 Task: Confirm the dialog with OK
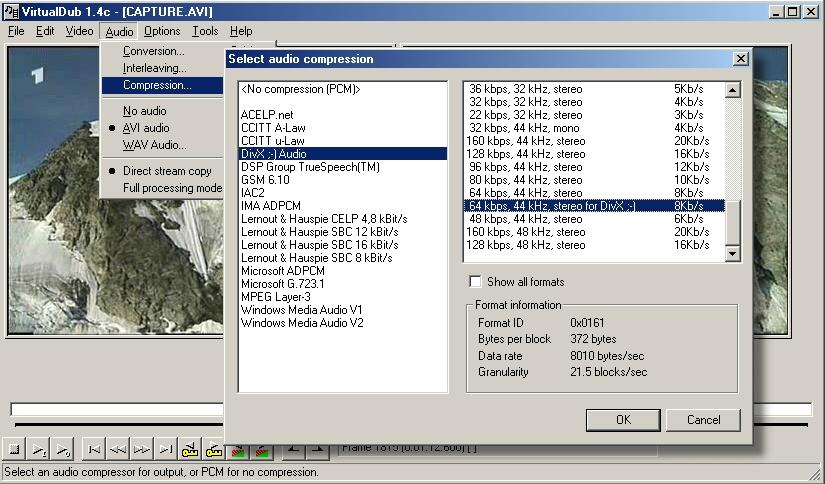coord(623,420)
